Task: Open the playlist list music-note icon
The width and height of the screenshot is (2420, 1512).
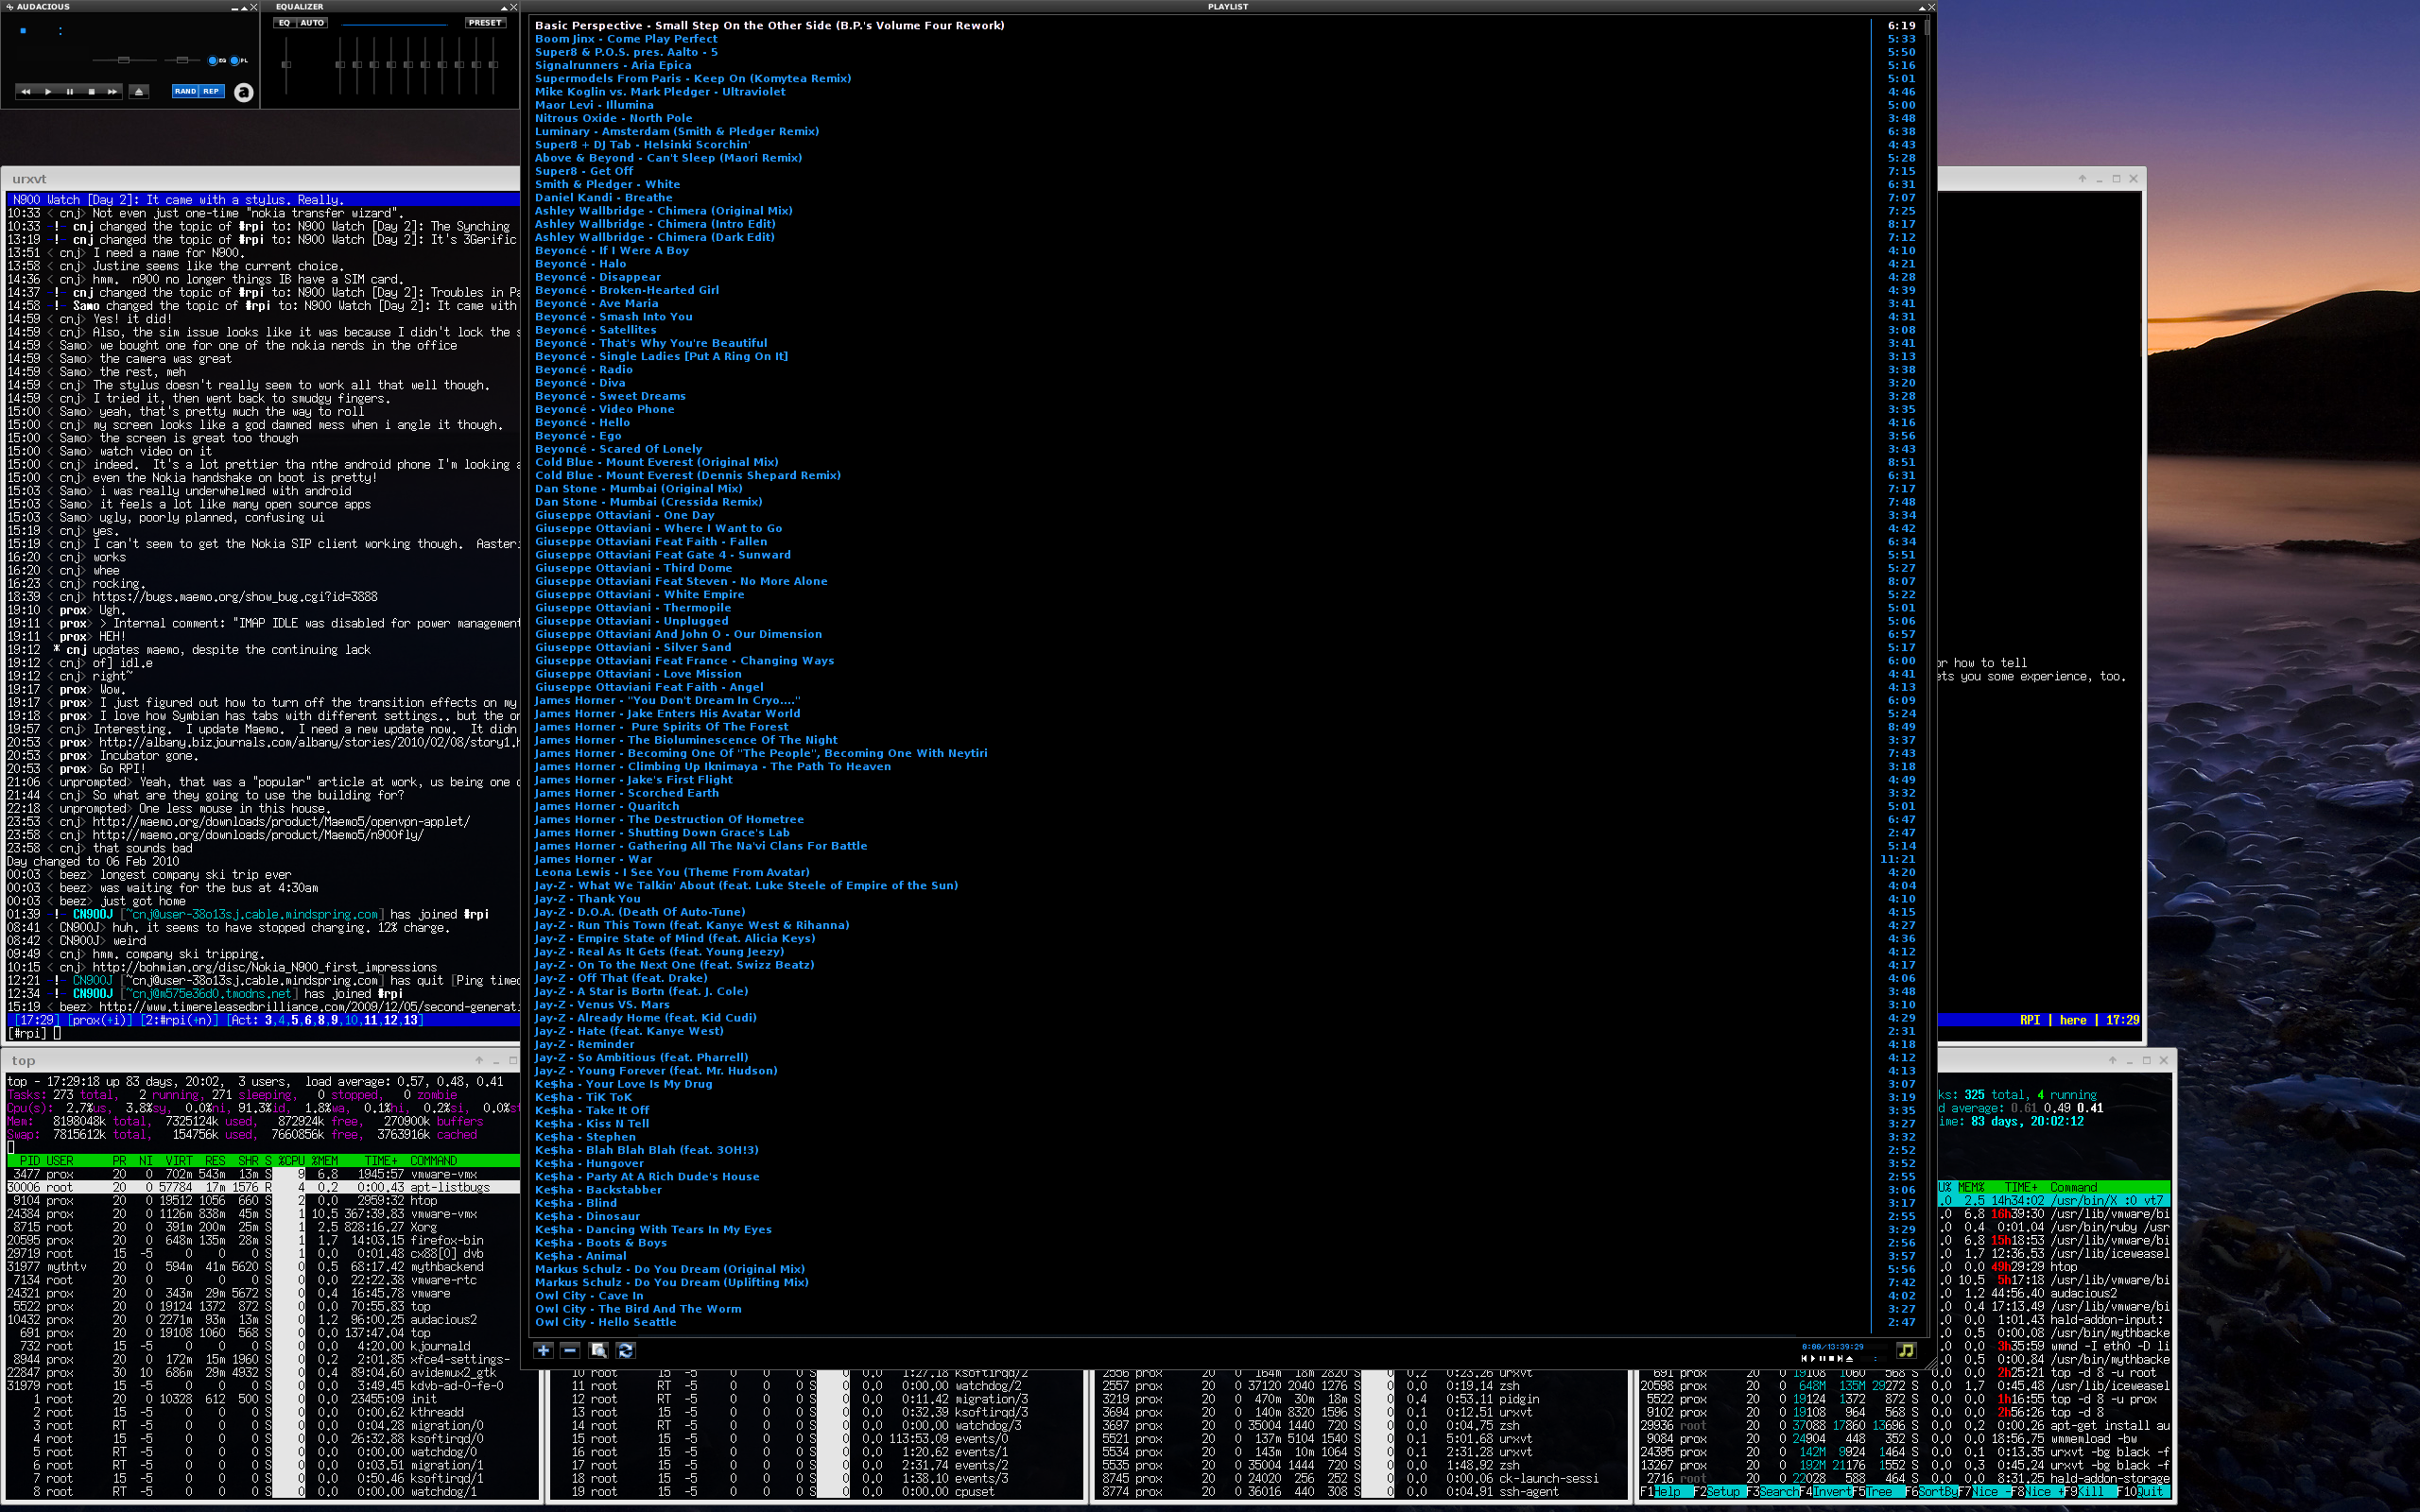Action: 1906,1350
